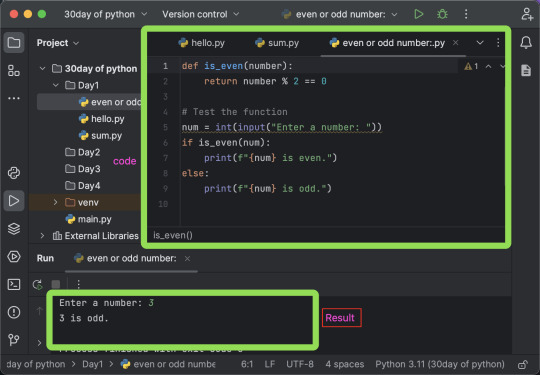Open main.py in project tree
Screen dimensions: 540x375
(89, 219)
